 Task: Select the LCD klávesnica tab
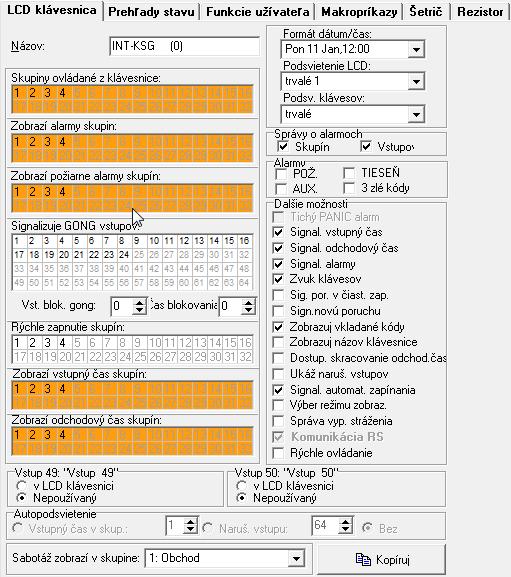(x=52, y=10)
